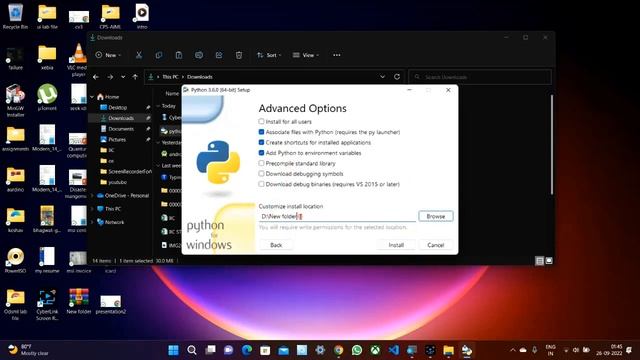
Task: Open Microsoft Edge from the taskbar
Action: click(247, 350)
